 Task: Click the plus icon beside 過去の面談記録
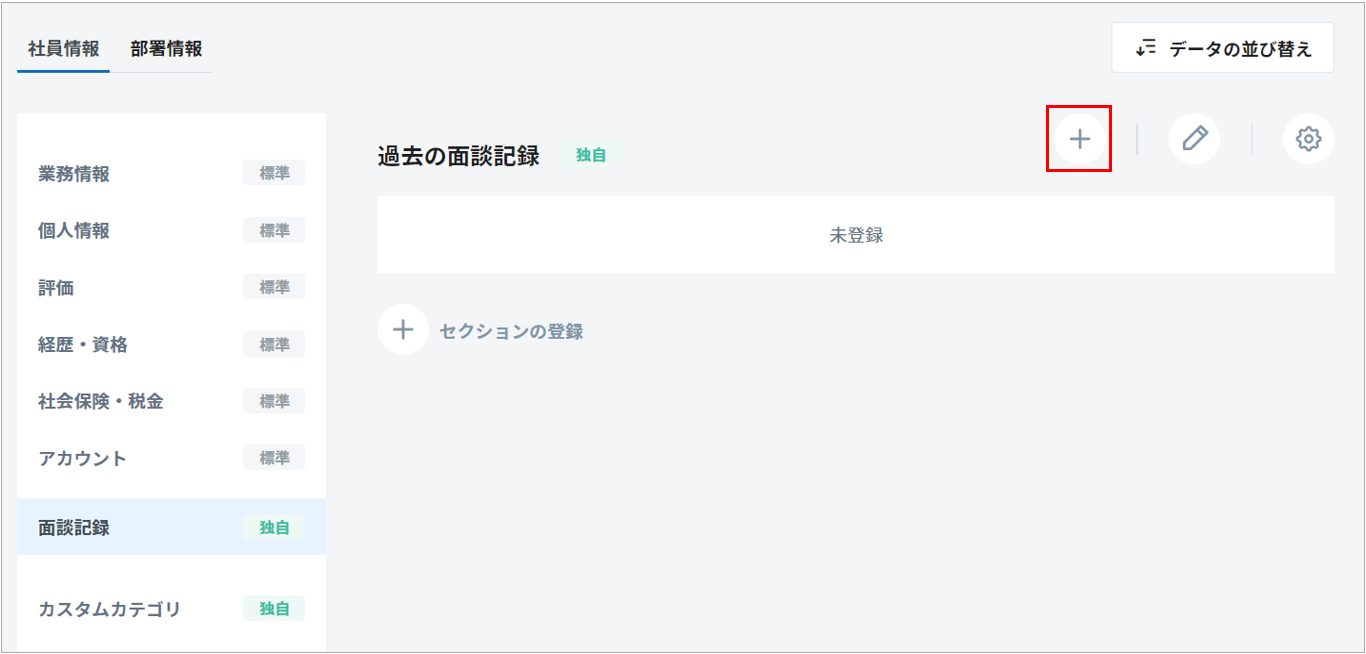(x=1079, y=139)
